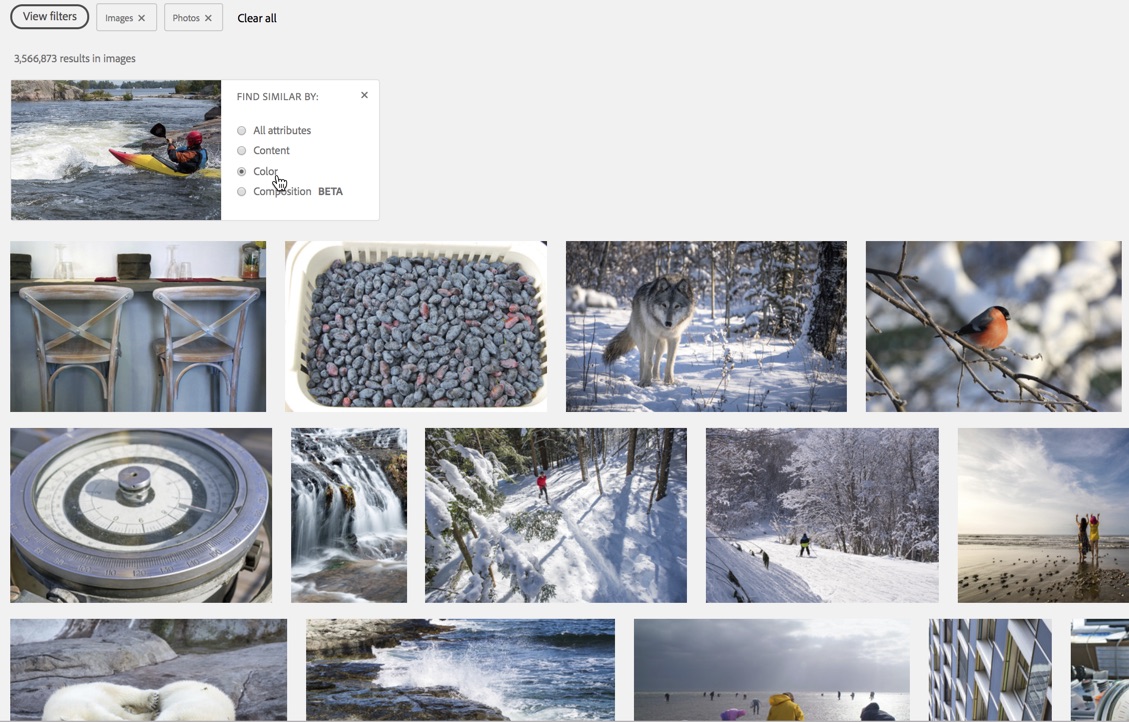Open the cascading waterfall photo

click(x=349, y=515)
